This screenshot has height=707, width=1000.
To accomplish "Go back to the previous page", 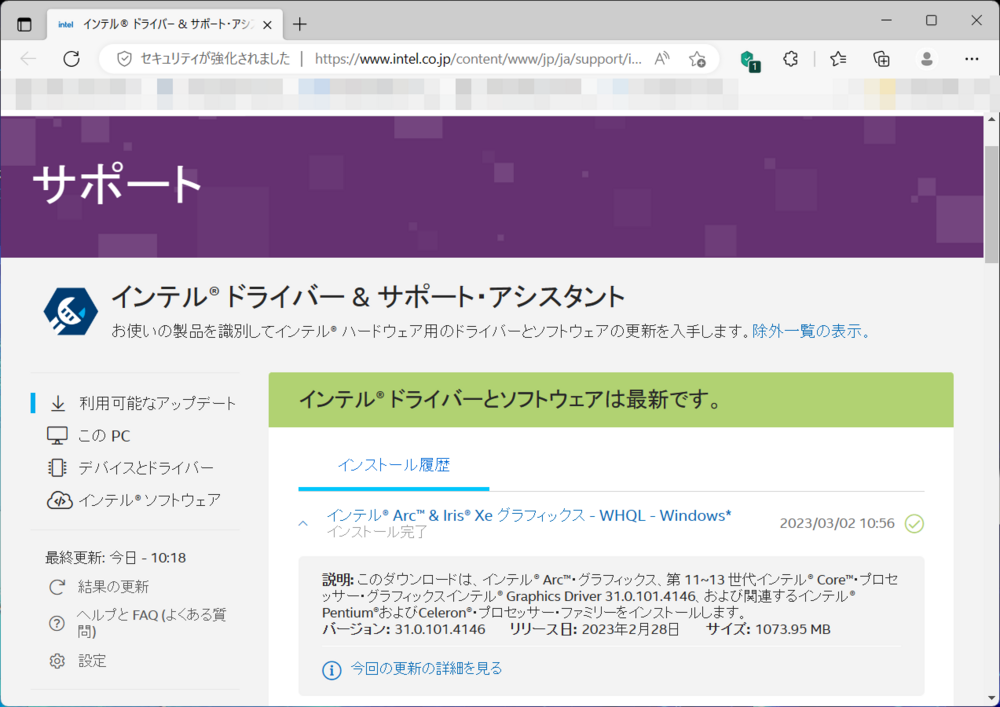I will tap(29, 59).
